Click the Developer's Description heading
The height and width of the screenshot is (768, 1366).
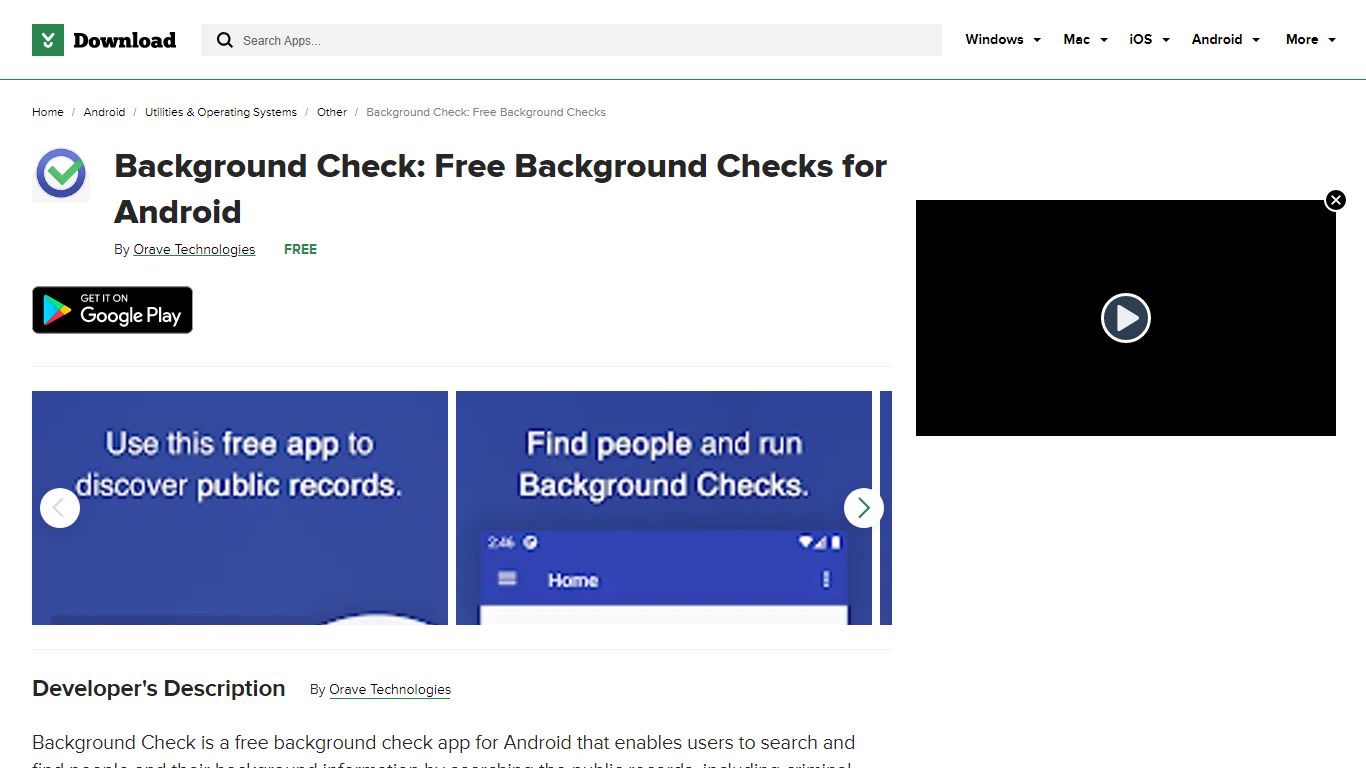[x=159, y=688]
